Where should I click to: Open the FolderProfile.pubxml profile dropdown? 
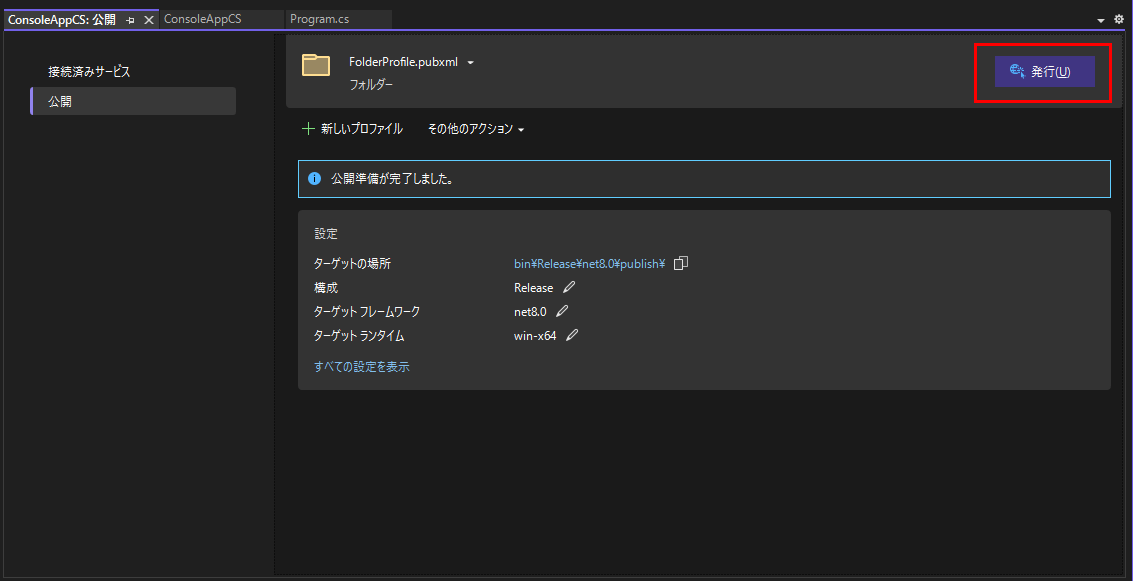pos(470,61)
